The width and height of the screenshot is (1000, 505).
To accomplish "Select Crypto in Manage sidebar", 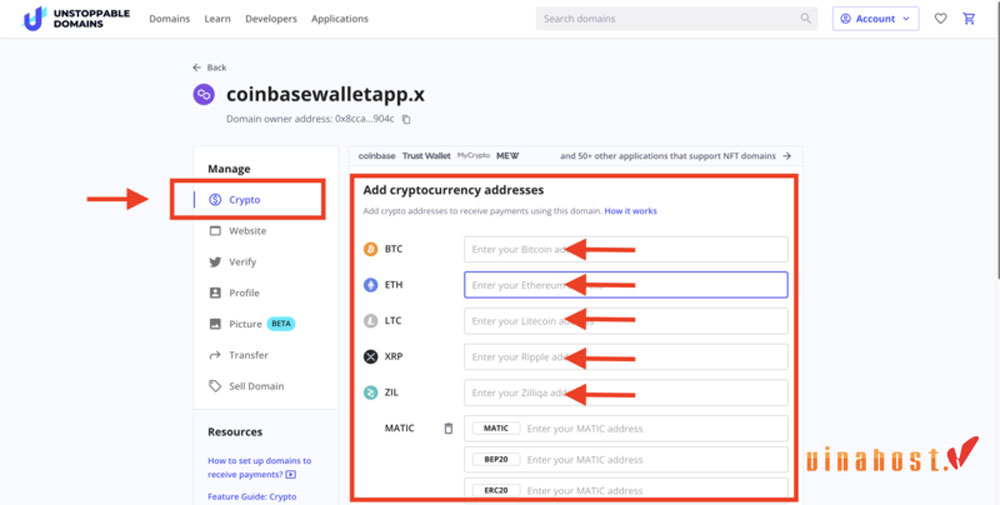I will click(247, 200).
